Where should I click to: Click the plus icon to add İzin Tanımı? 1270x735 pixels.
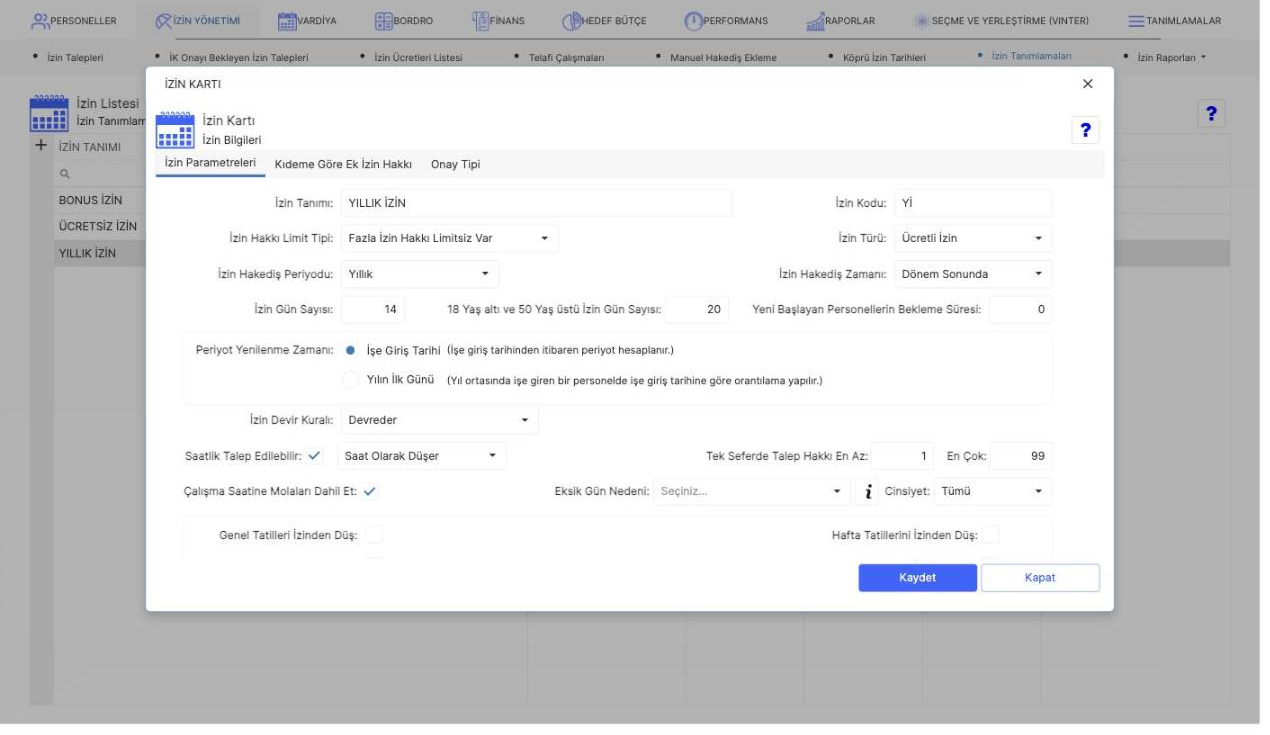(x=41, y=146)
